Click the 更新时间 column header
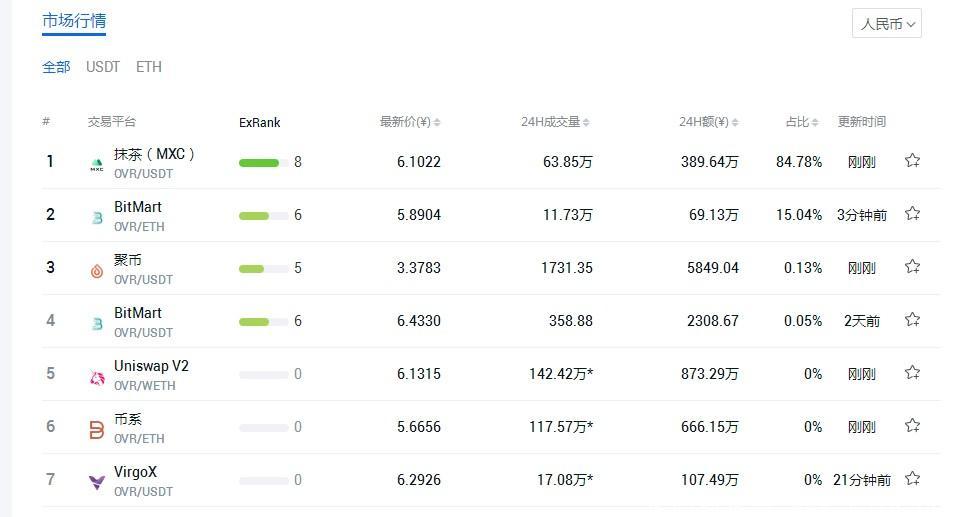 [x=862, y=122]
